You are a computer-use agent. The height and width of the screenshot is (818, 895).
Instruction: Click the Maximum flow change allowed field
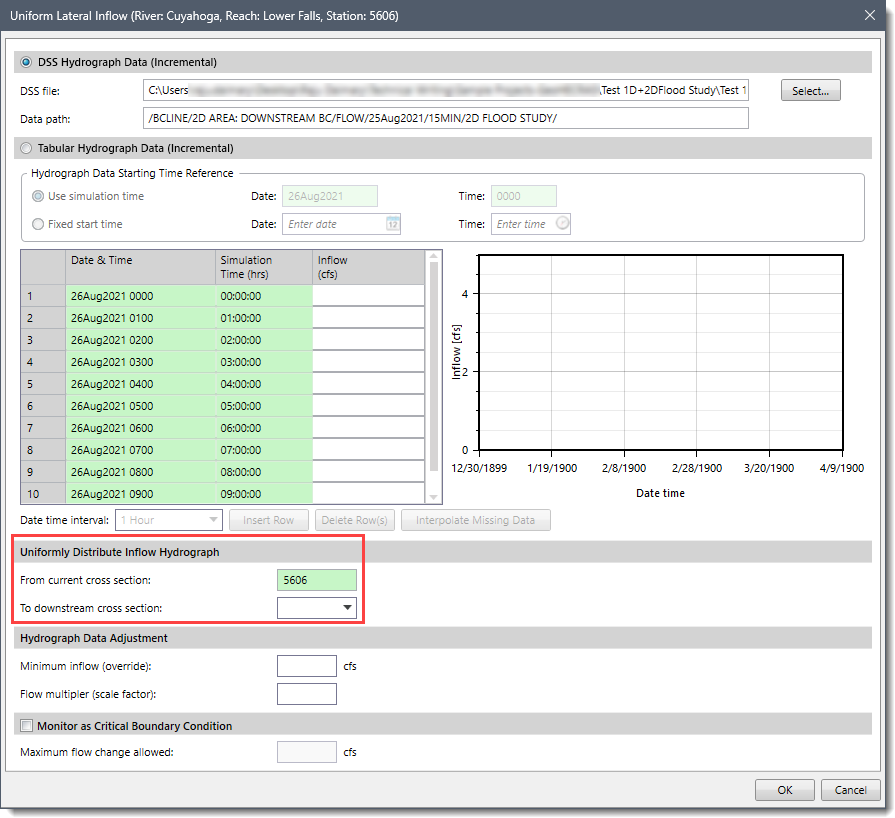307,752
